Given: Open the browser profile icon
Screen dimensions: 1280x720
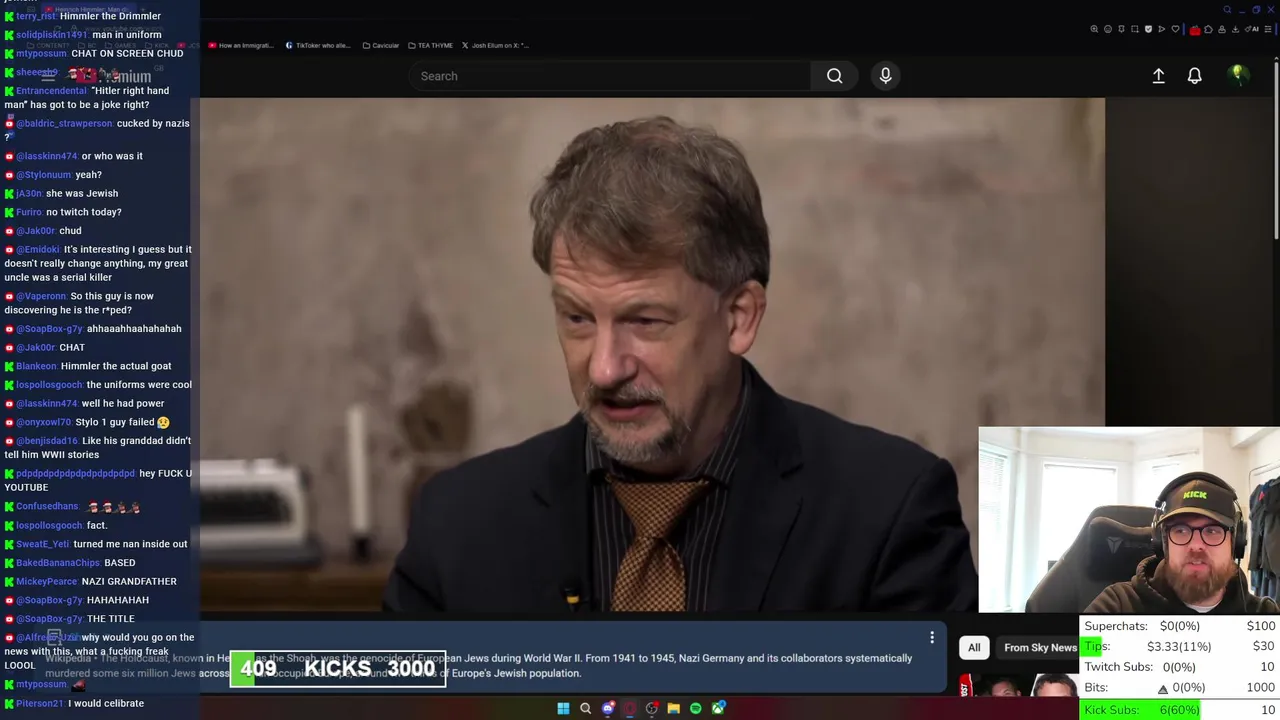Looking at the screenshot, I should pyautogui.click(x=1222, y=29).
